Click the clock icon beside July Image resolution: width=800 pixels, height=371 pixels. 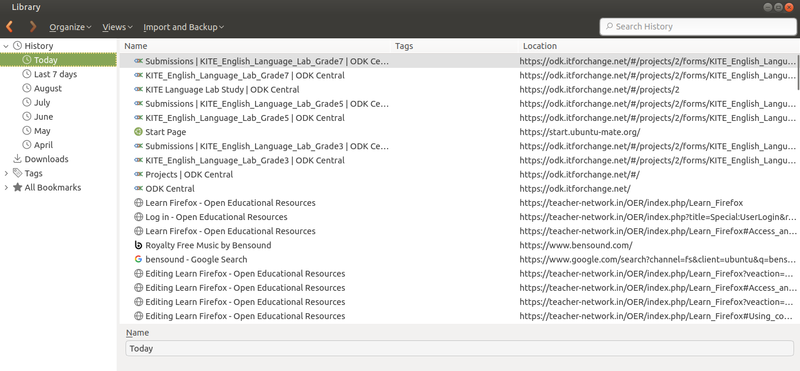(27, 103)
